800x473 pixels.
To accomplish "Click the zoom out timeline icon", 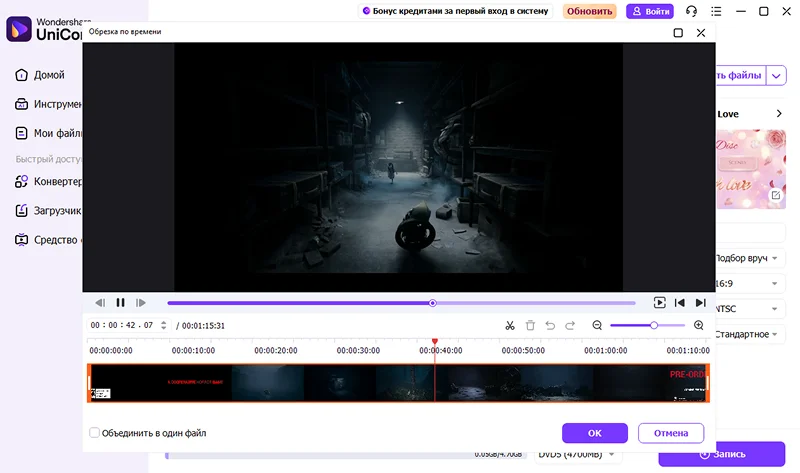I will pos(597,326).
